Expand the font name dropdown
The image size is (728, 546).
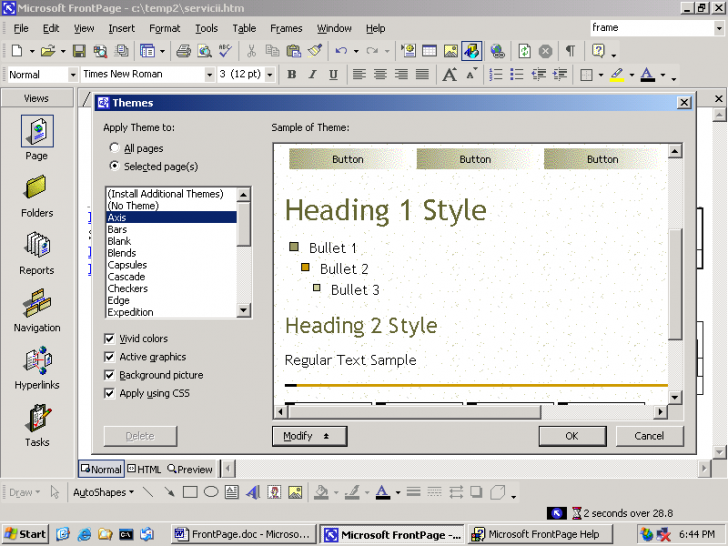pos(209,75)
